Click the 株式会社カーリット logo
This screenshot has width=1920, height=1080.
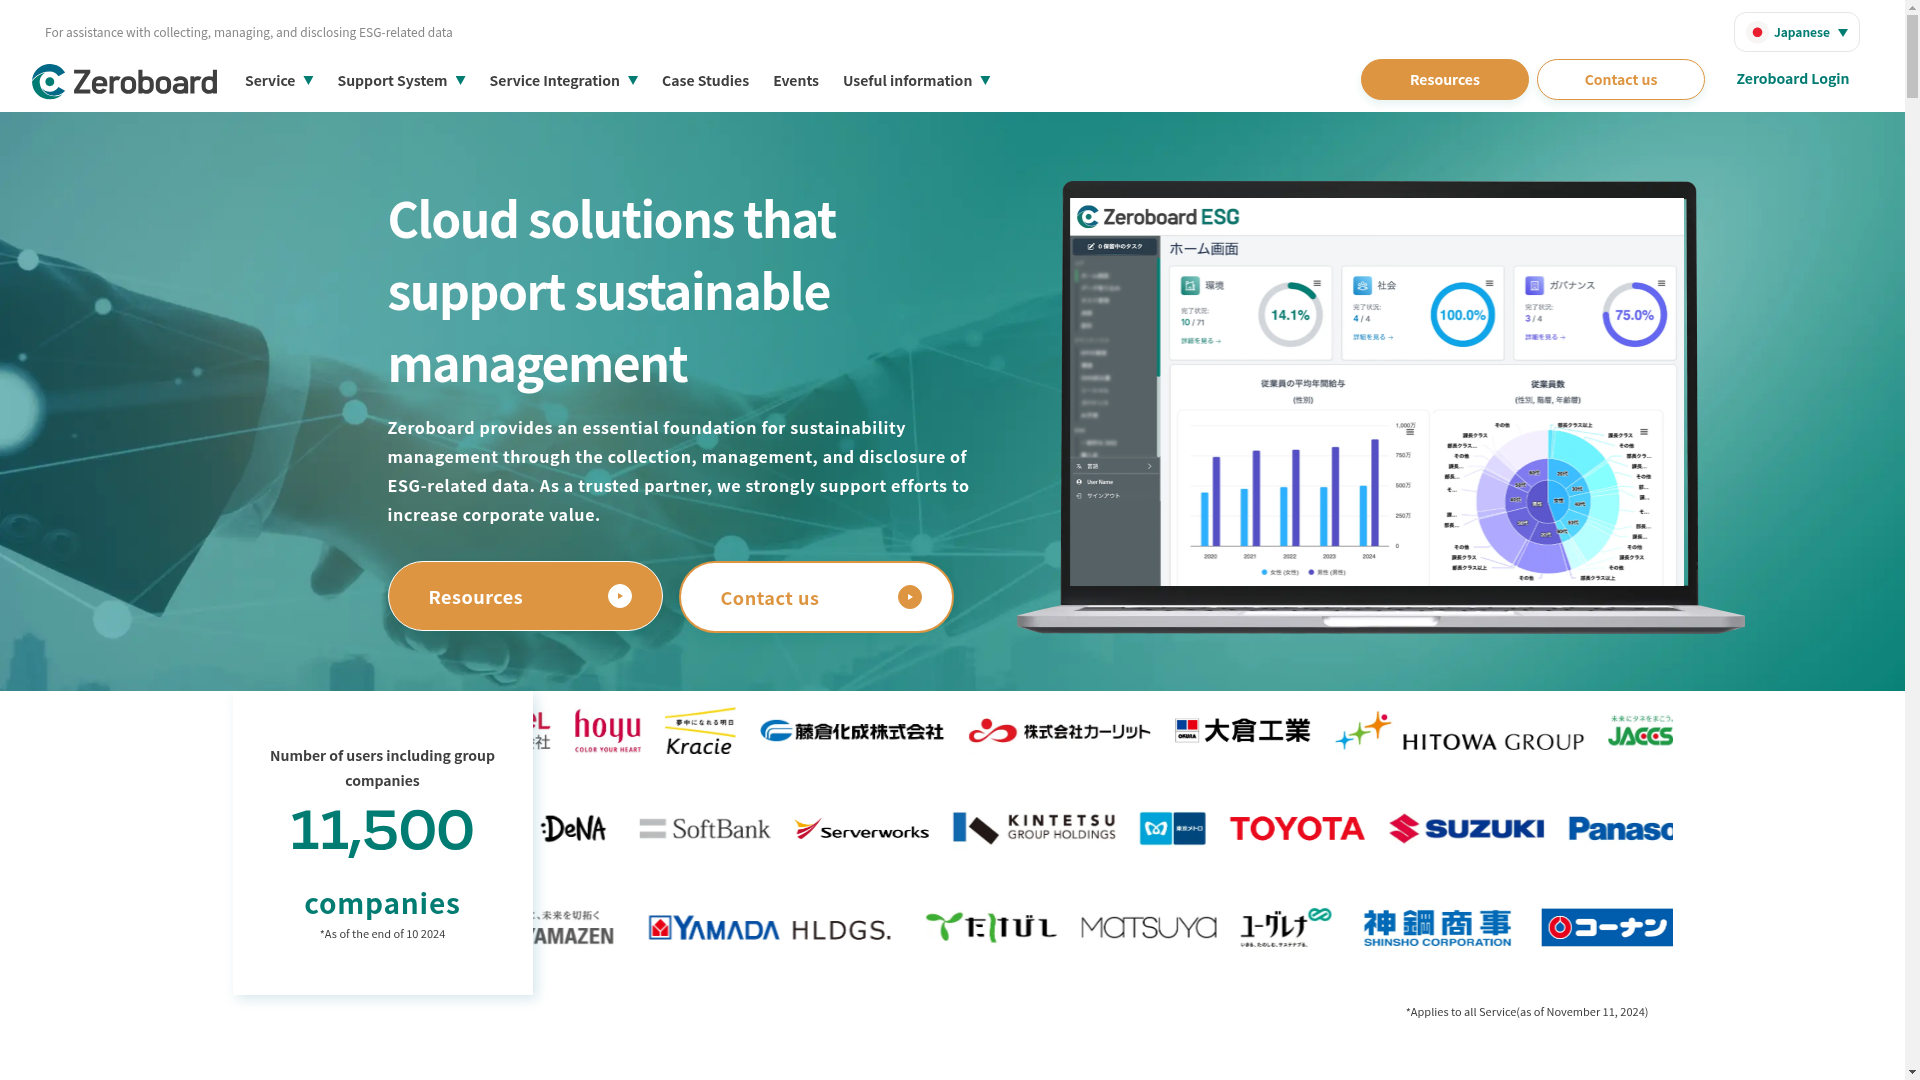[x=1059, y=731]
